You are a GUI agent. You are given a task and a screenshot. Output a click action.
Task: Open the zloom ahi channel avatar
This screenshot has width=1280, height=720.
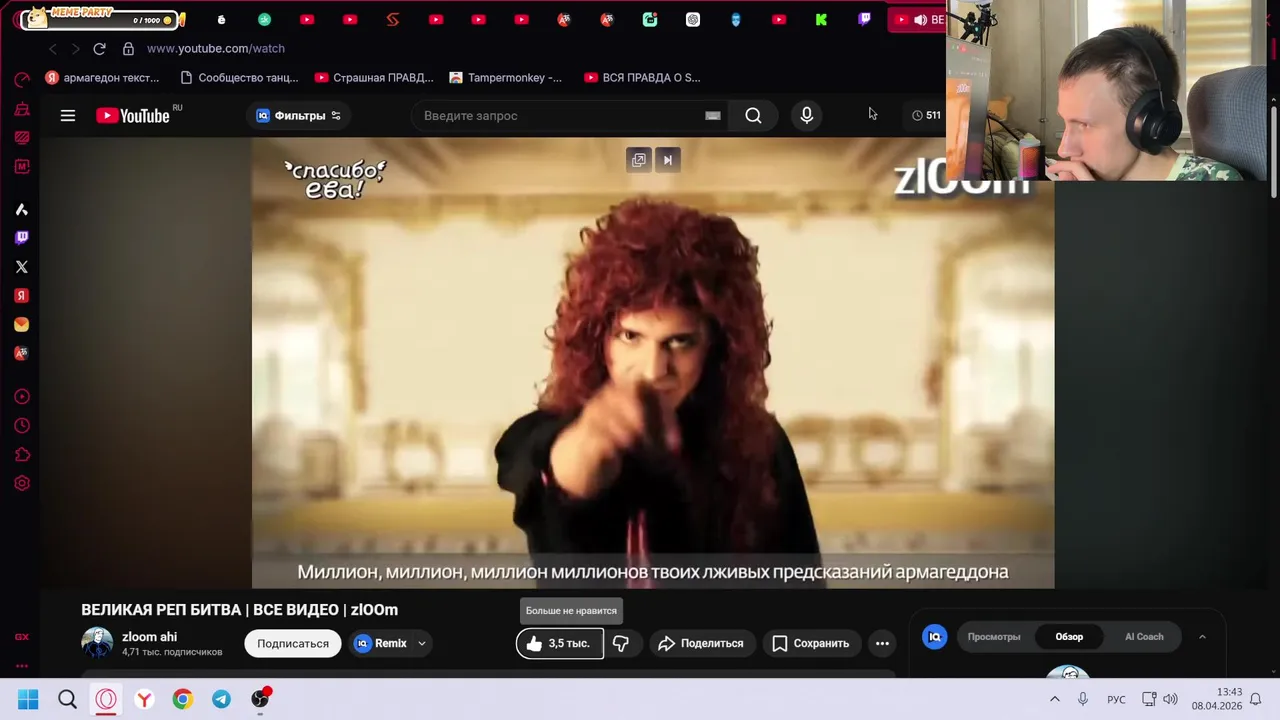97,643
